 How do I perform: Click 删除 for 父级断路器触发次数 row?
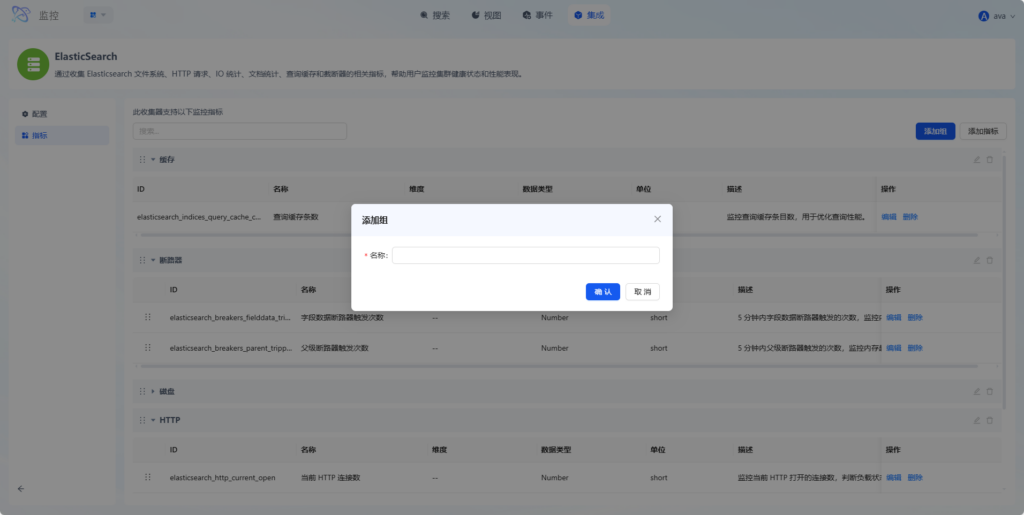(915, 348)
